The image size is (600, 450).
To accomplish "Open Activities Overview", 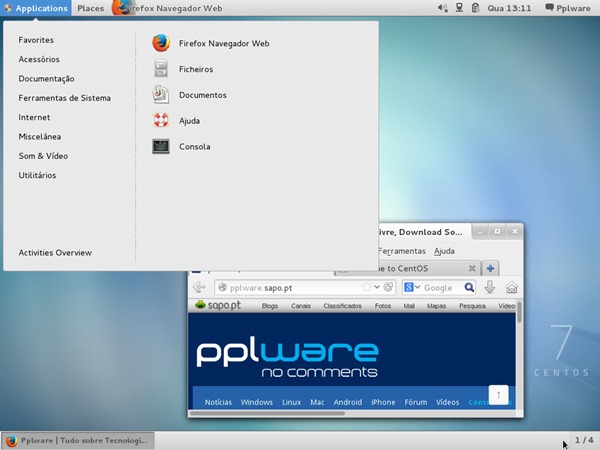I will pyautogui.click(x=55, y=253).
